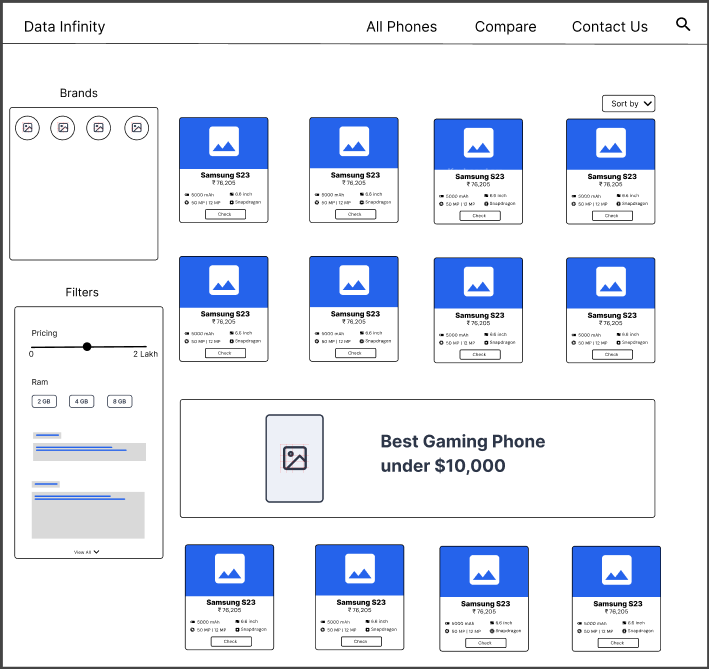Image resolution: width=709 pixels, height=669 pixels.
Task: Click the Pricing slider handle
Action: tap(87, 347)
